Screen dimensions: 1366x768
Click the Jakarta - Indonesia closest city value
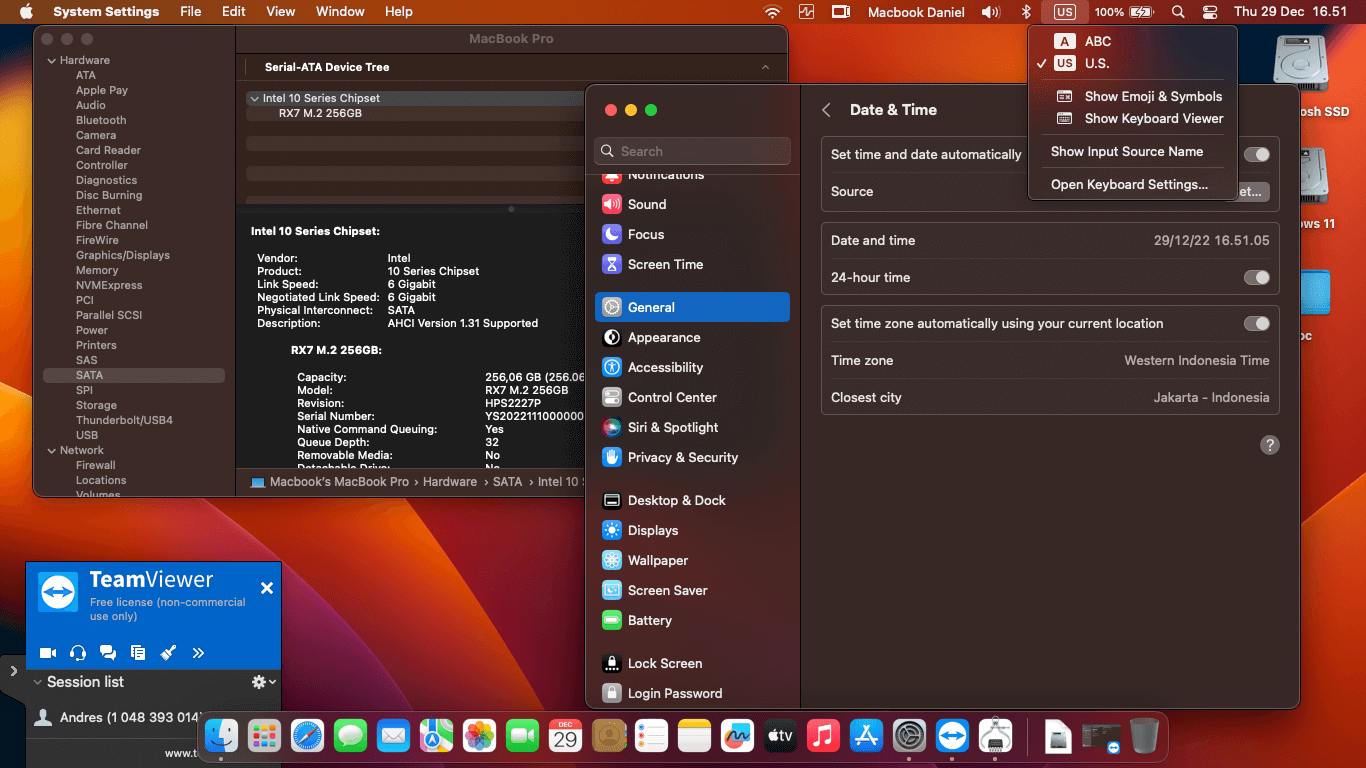(1211, 397)
